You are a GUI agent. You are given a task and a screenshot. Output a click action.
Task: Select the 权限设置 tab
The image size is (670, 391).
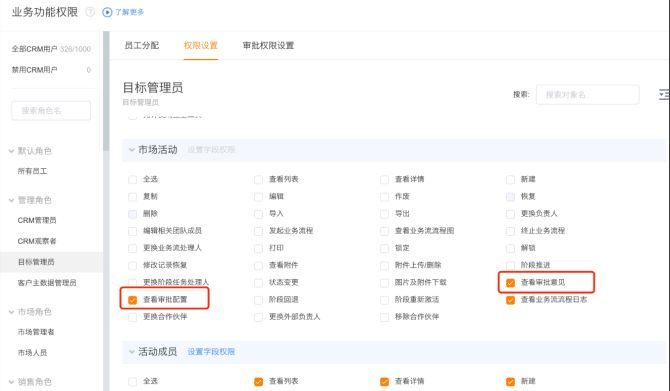[x=201, y=45]
